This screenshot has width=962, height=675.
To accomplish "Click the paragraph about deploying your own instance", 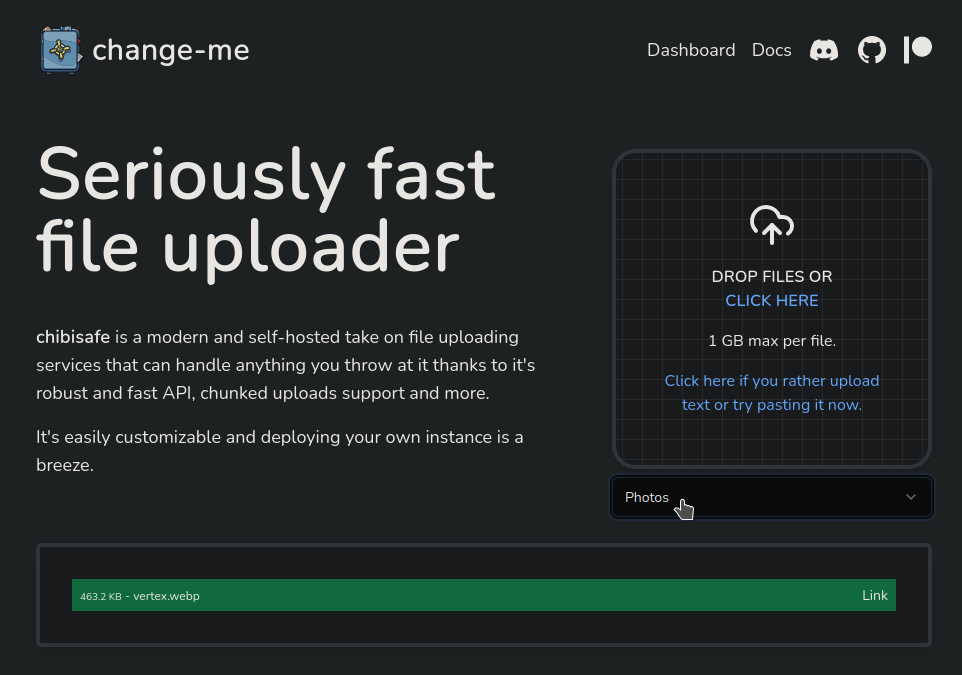I will point(280,451).
